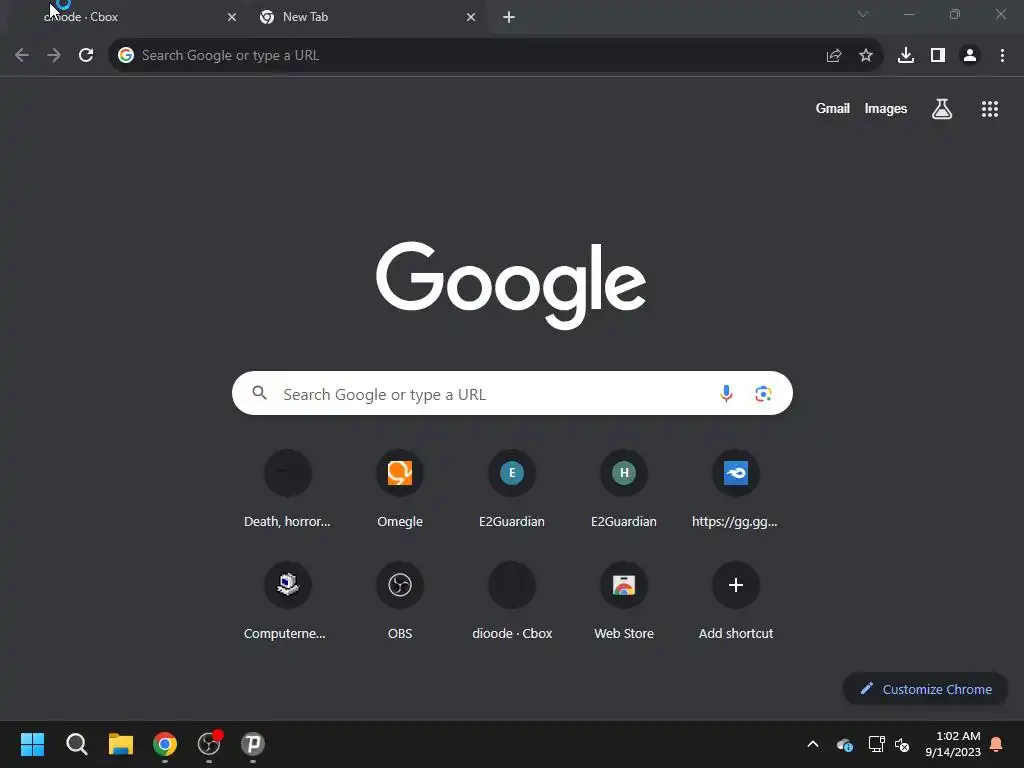The width and height of the screenshot is (1024, 768).
Task: Open the three-dot Chrome menu
Action: pos(1002,56)
